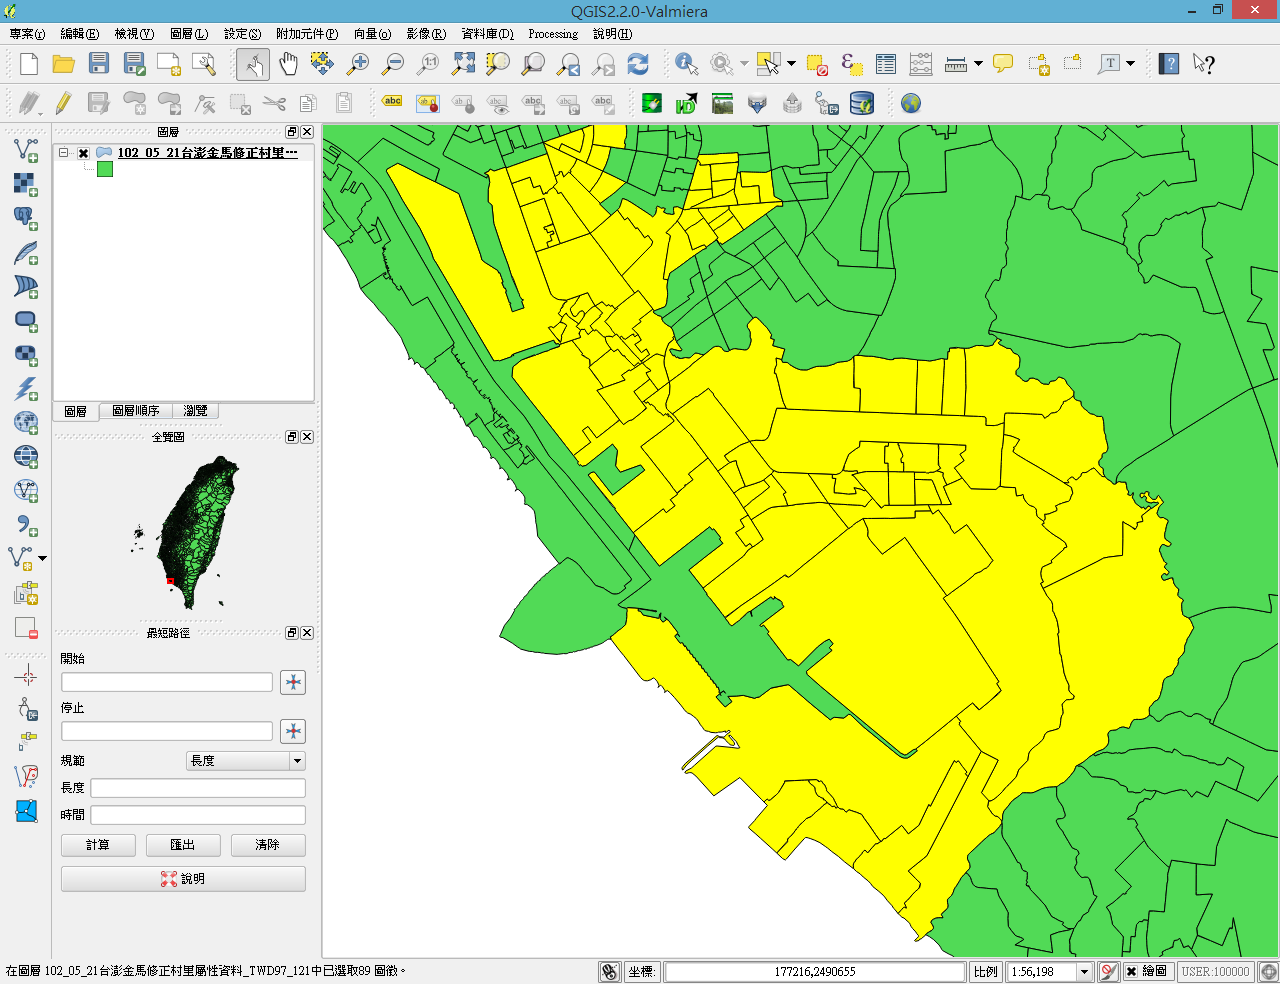
Task: Toggle visibility of the 102_05_21 layer
Action: pos(84,153)
